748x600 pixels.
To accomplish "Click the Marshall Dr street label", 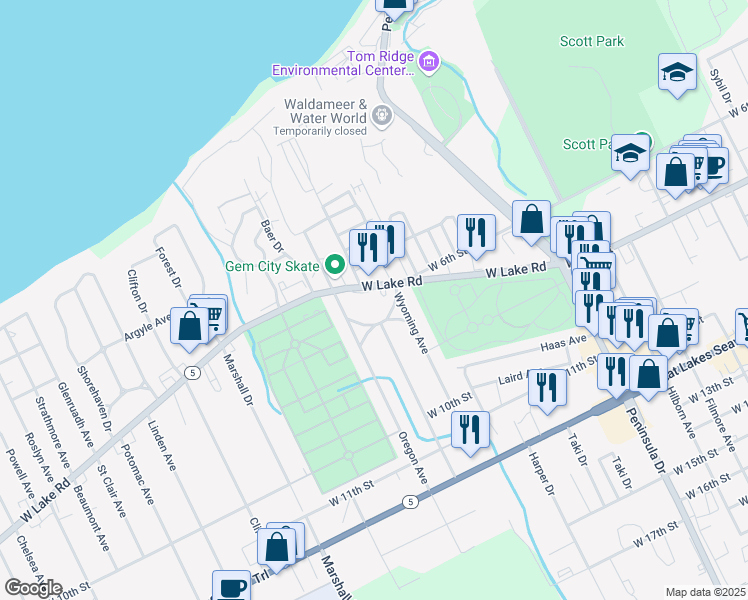I will (x=238, y=380).
